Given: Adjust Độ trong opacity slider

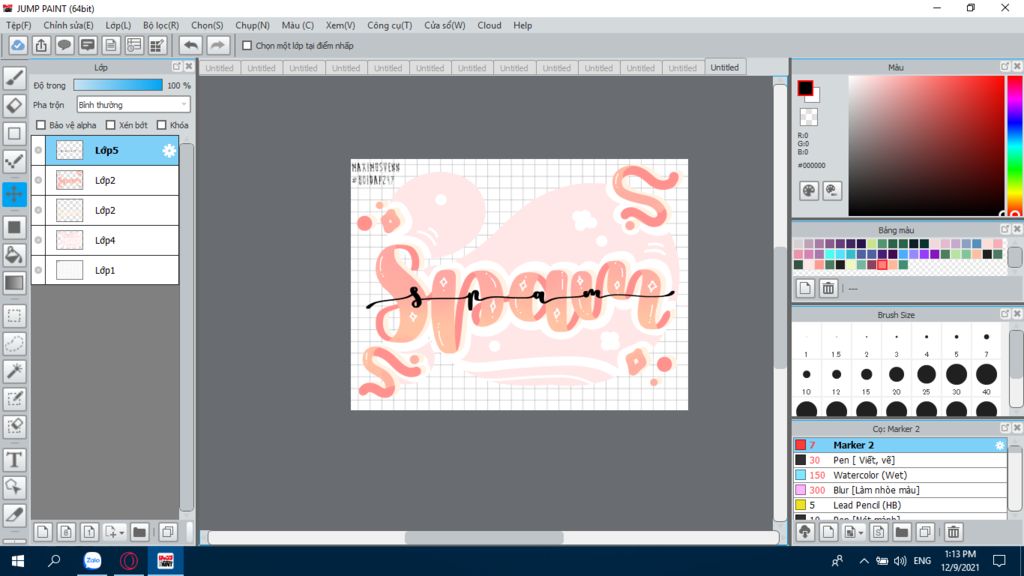Looking at the screenshot, I should point(118,85).
